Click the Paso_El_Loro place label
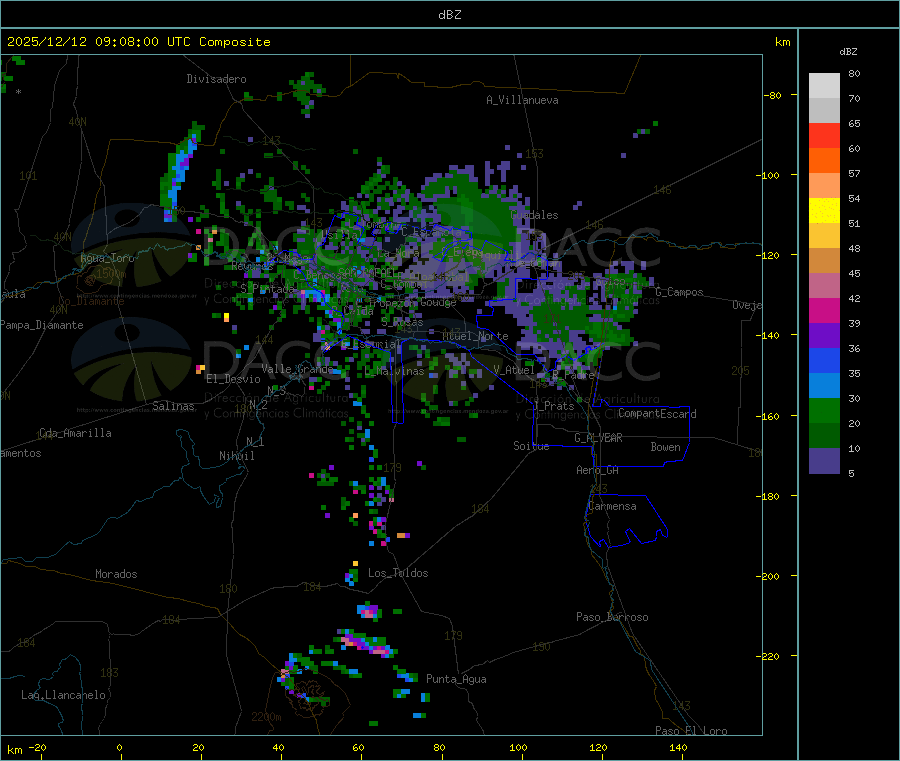Image resolution: width=900 pixels, height=761 pixels. point(691,731)
